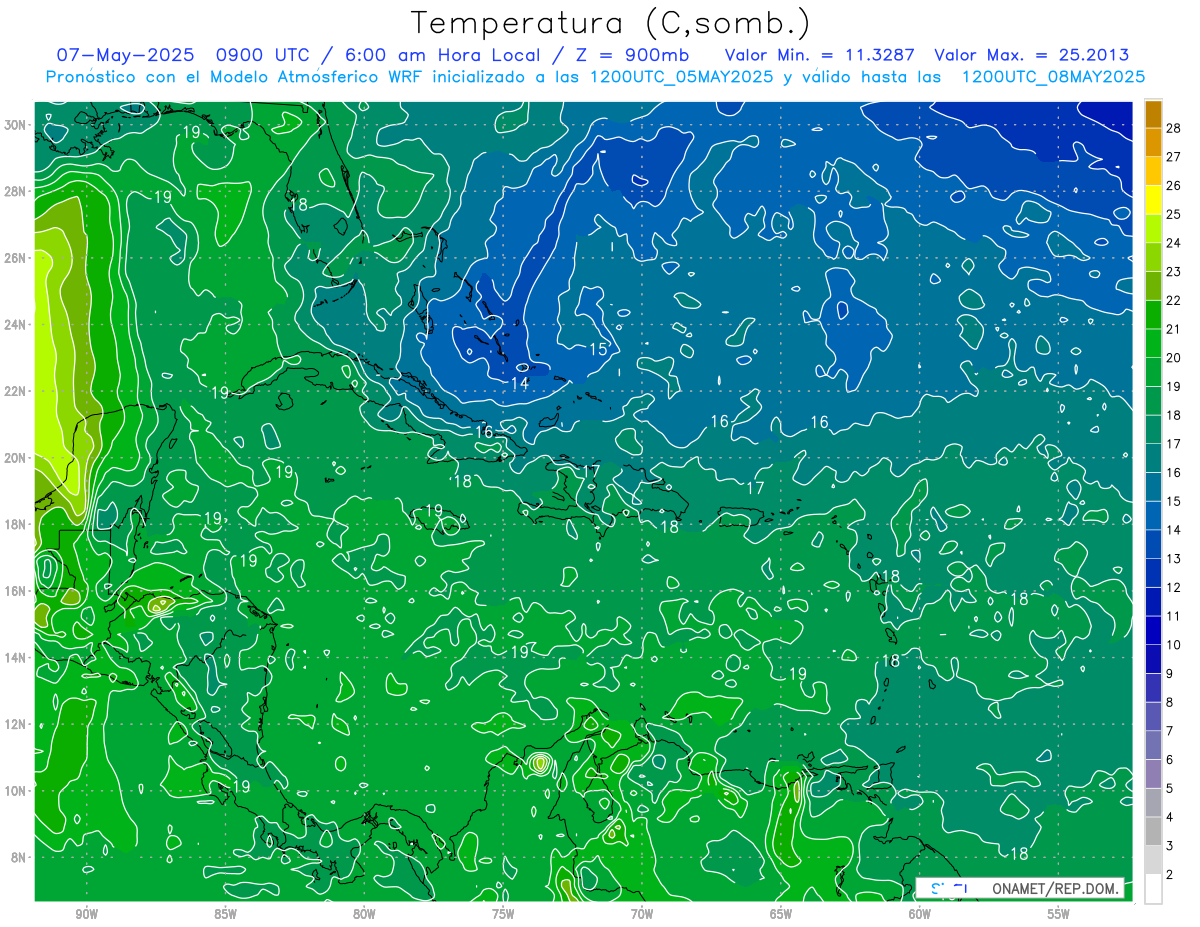Click the "14N" latitude axis label

pyautogui.click(x=16, y=657)
